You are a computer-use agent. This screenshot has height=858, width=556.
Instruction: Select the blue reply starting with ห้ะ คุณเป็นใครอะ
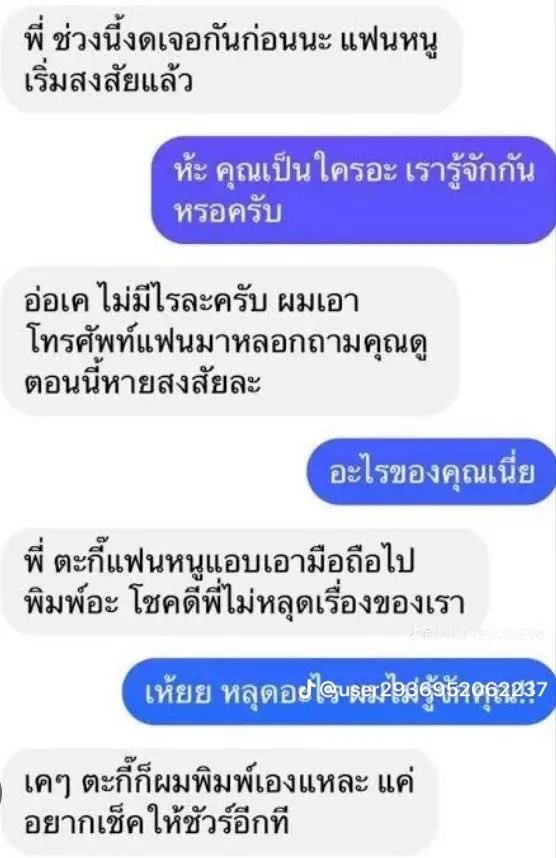pyautogui.click(x=354, y=190)
